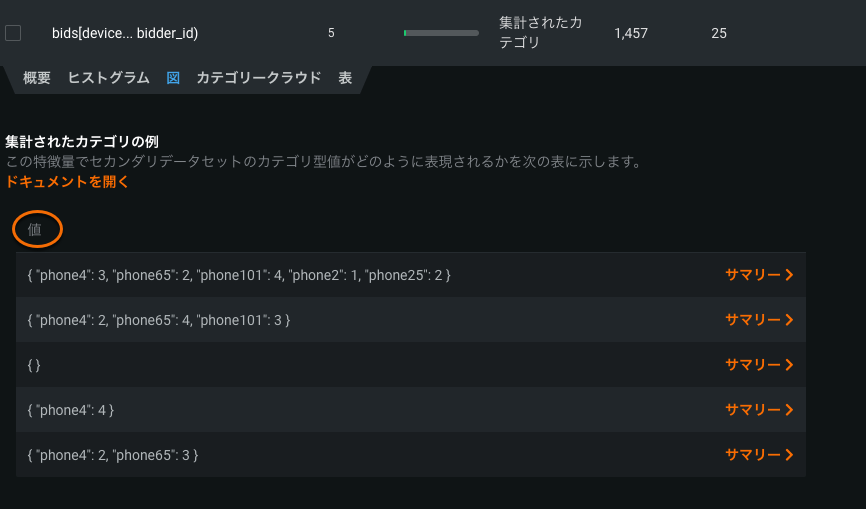Image resolution: width=866 pixels, height=509 pixels.
Task: Open the カテゴリークラウド tab
Action: pos(258,78)
